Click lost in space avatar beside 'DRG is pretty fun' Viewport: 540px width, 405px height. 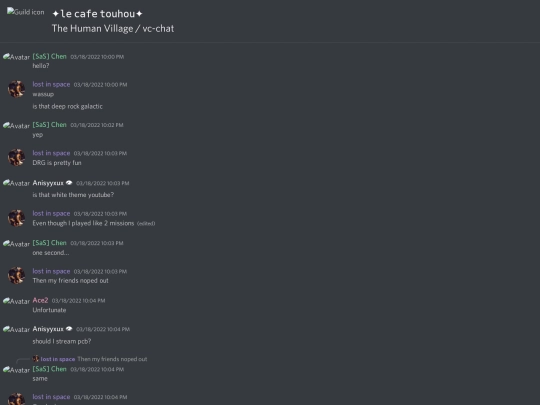(16, 157)
